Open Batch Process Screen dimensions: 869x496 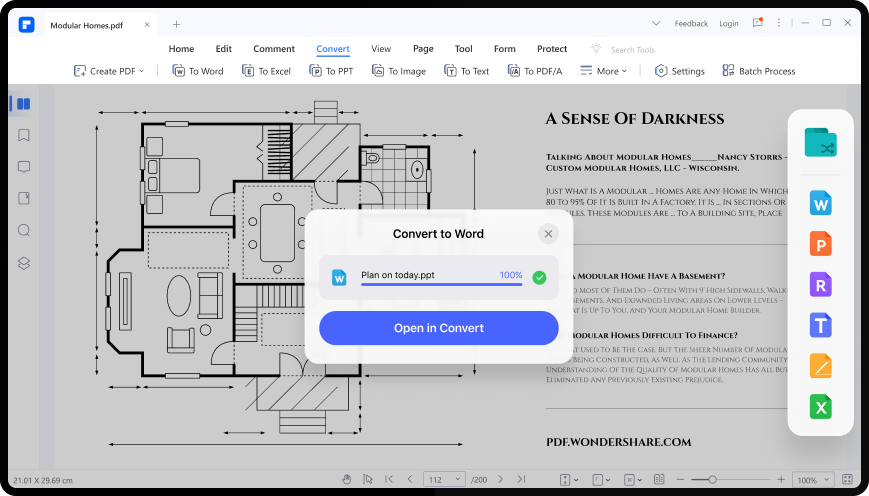759,71
